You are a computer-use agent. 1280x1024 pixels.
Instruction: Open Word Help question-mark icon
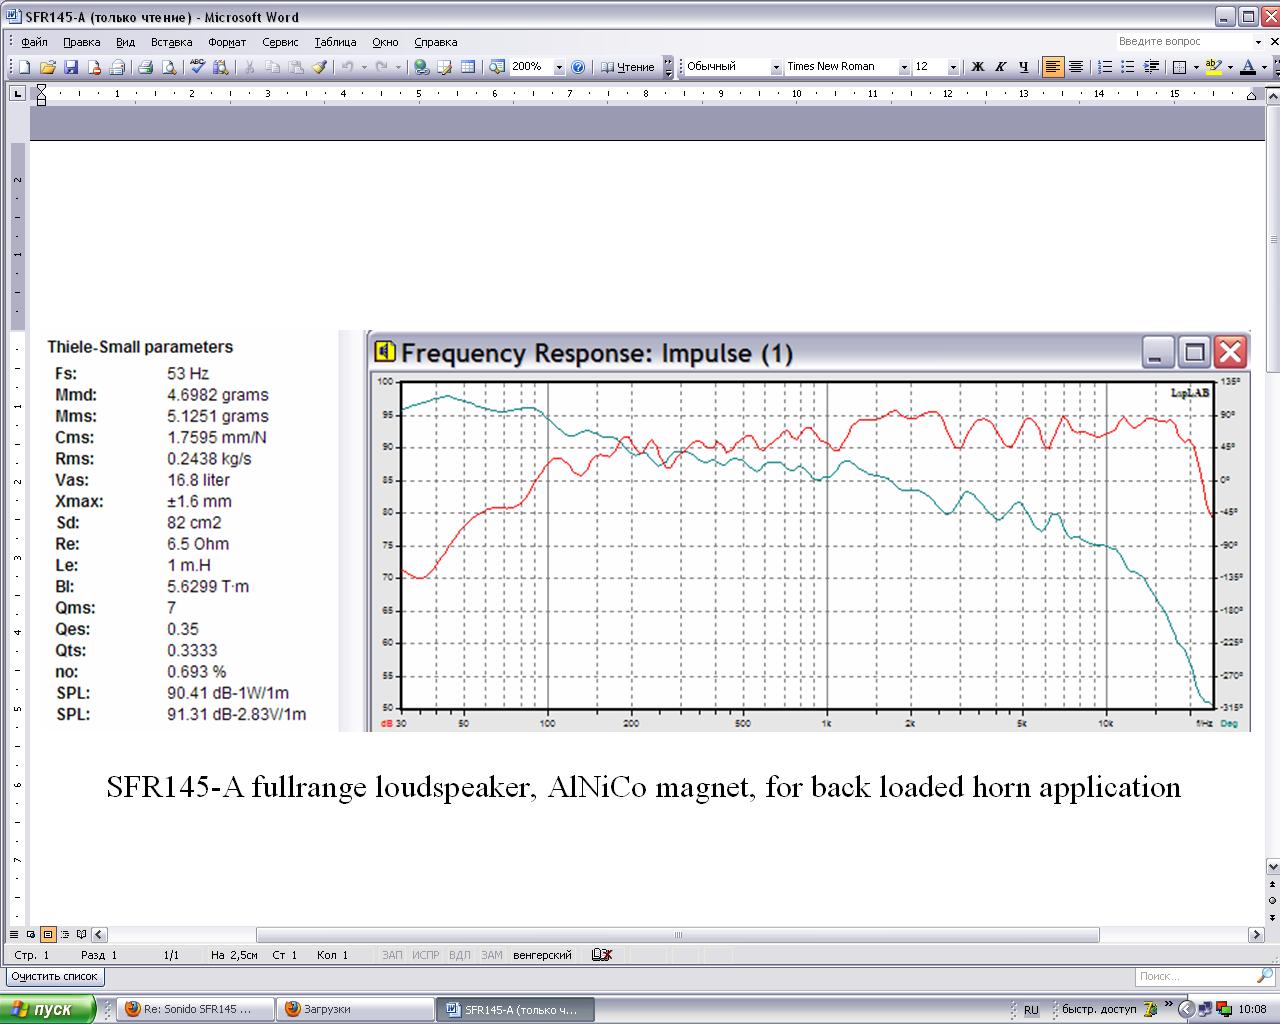click(577, 67)
